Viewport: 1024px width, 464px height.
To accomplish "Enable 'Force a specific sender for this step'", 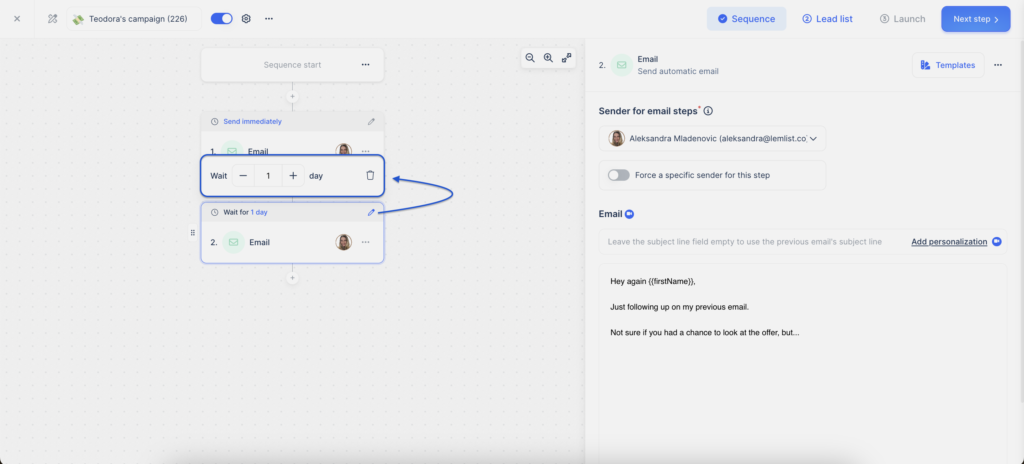I will pyautogui.click(x=619, y=175).
